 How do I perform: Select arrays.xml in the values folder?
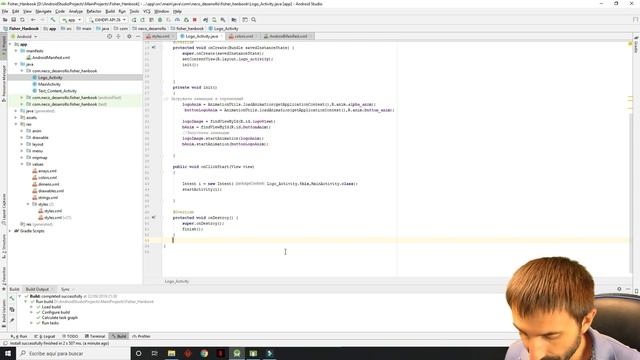coord(47,171)
